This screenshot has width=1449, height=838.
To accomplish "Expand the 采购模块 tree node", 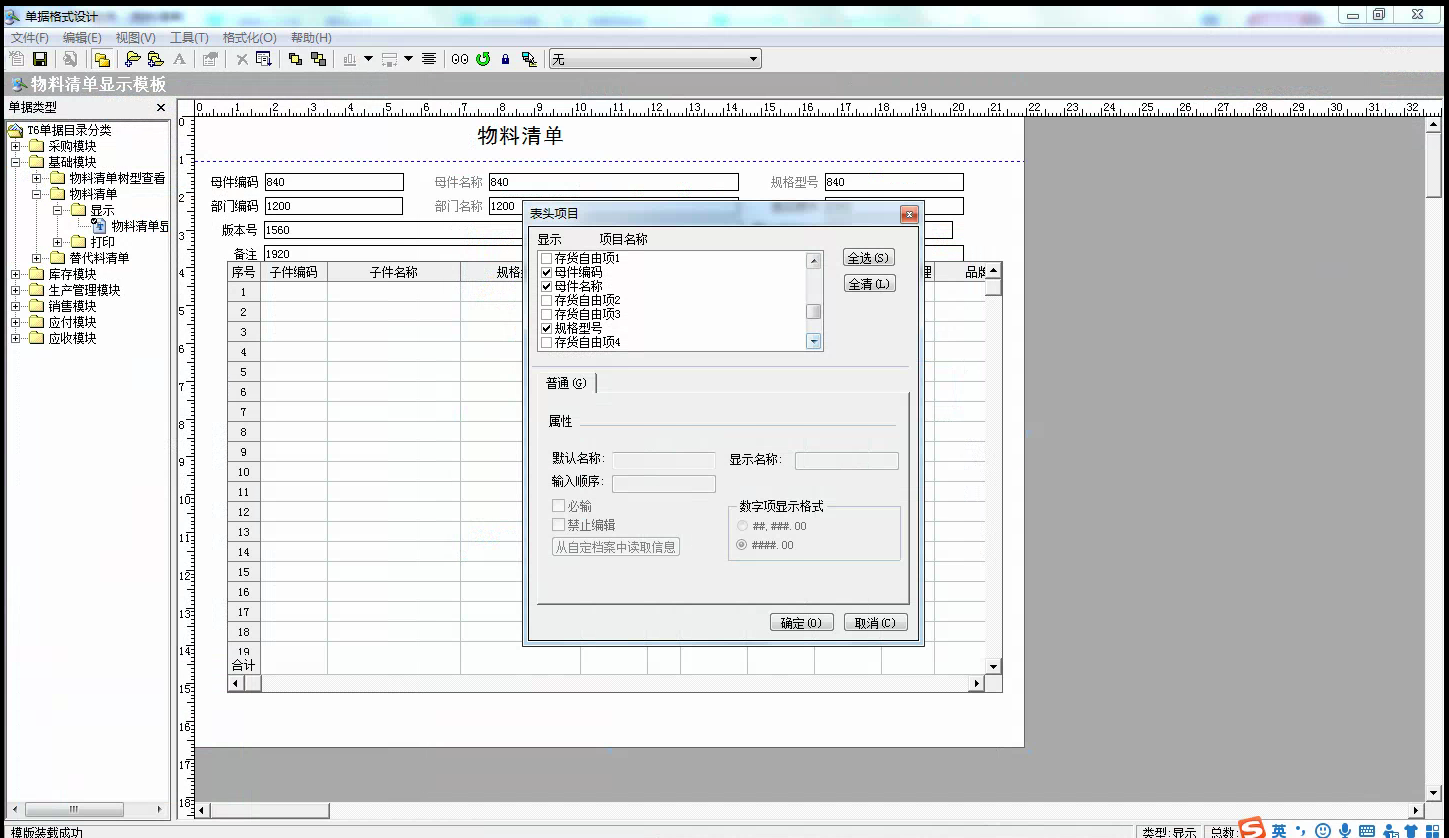I will point(16,146).
